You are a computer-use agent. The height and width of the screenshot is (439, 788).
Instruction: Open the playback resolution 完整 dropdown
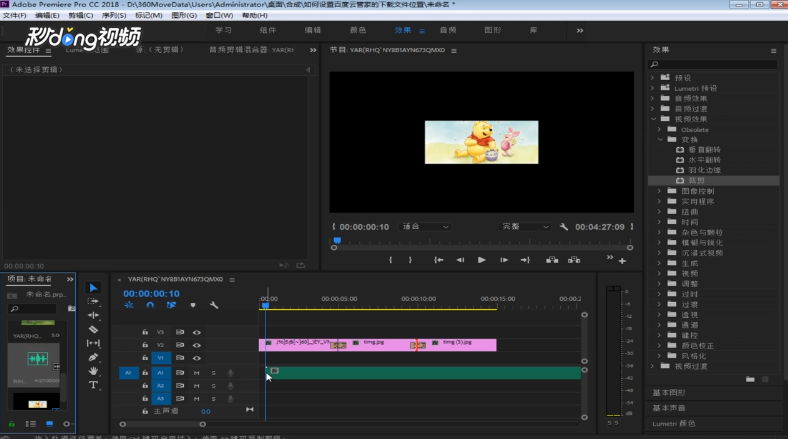[525, 227]
